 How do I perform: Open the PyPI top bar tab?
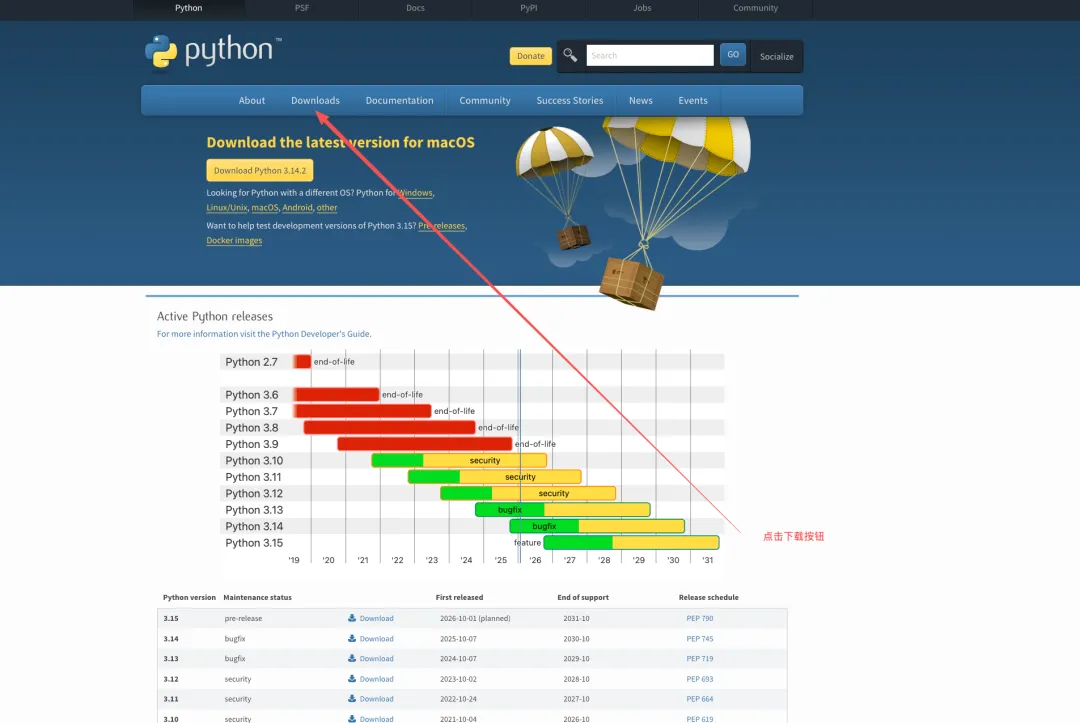pos(529,8)
